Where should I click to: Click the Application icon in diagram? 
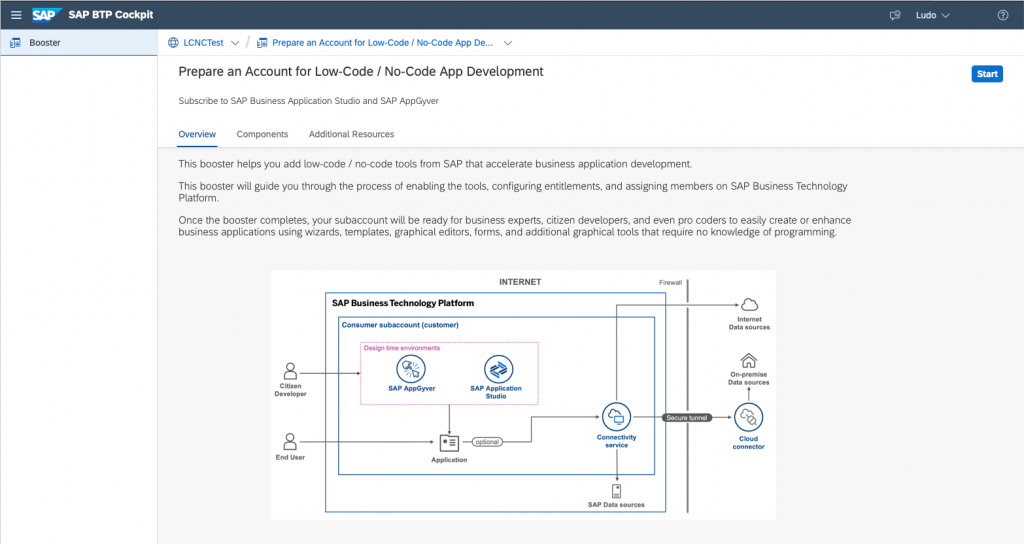coord(449,443)
